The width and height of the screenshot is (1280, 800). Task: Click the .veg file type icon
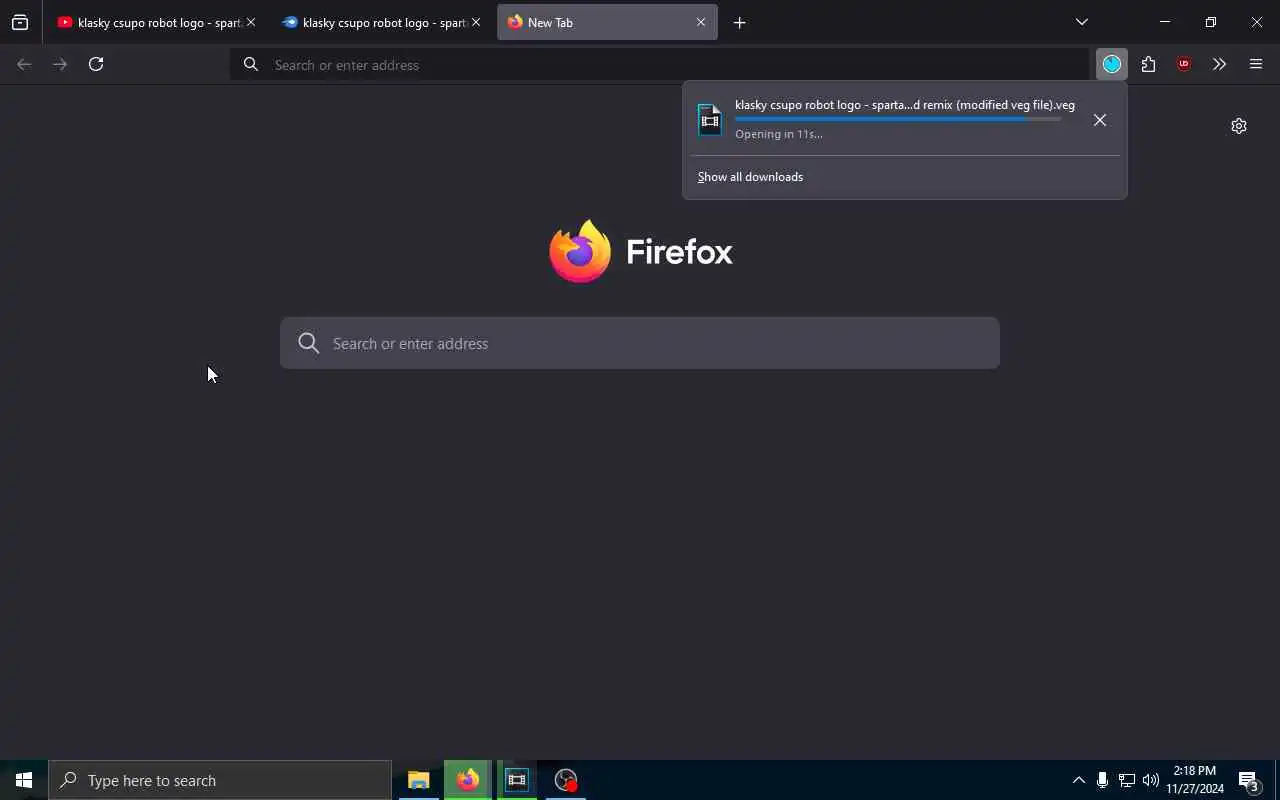point(710,119)
